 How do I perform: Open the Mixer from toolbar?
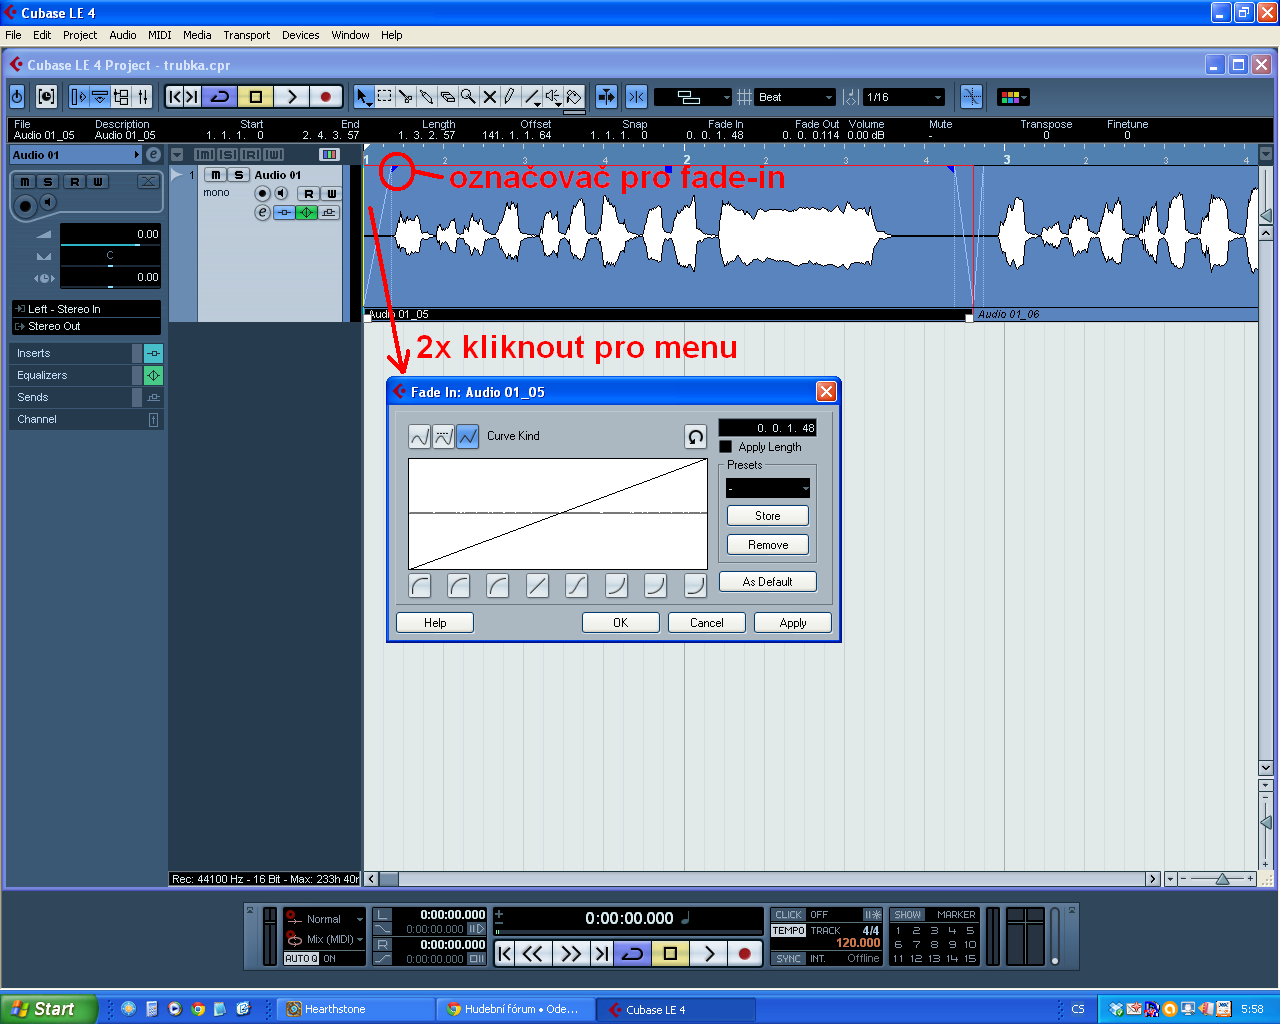coord(143,97)
